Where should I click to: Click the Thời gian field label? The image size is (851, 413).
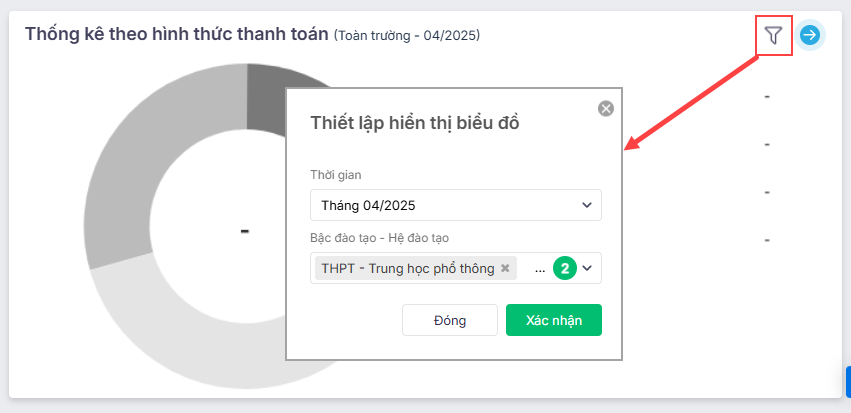(x=336, y=175)
